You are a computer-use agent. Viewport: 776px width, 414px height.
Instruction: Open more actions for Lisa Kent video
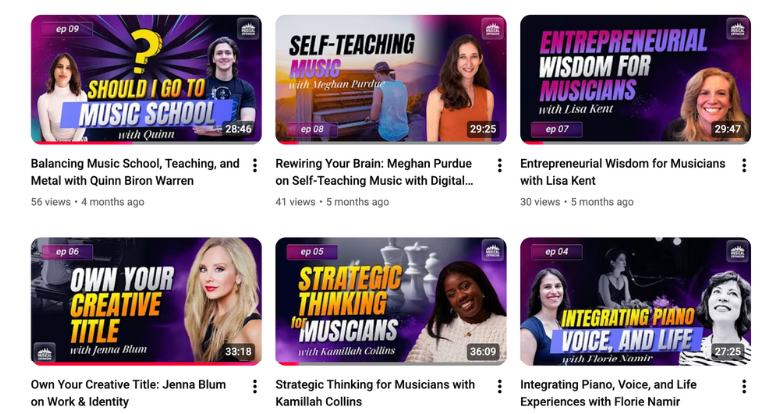coord(744,166)
